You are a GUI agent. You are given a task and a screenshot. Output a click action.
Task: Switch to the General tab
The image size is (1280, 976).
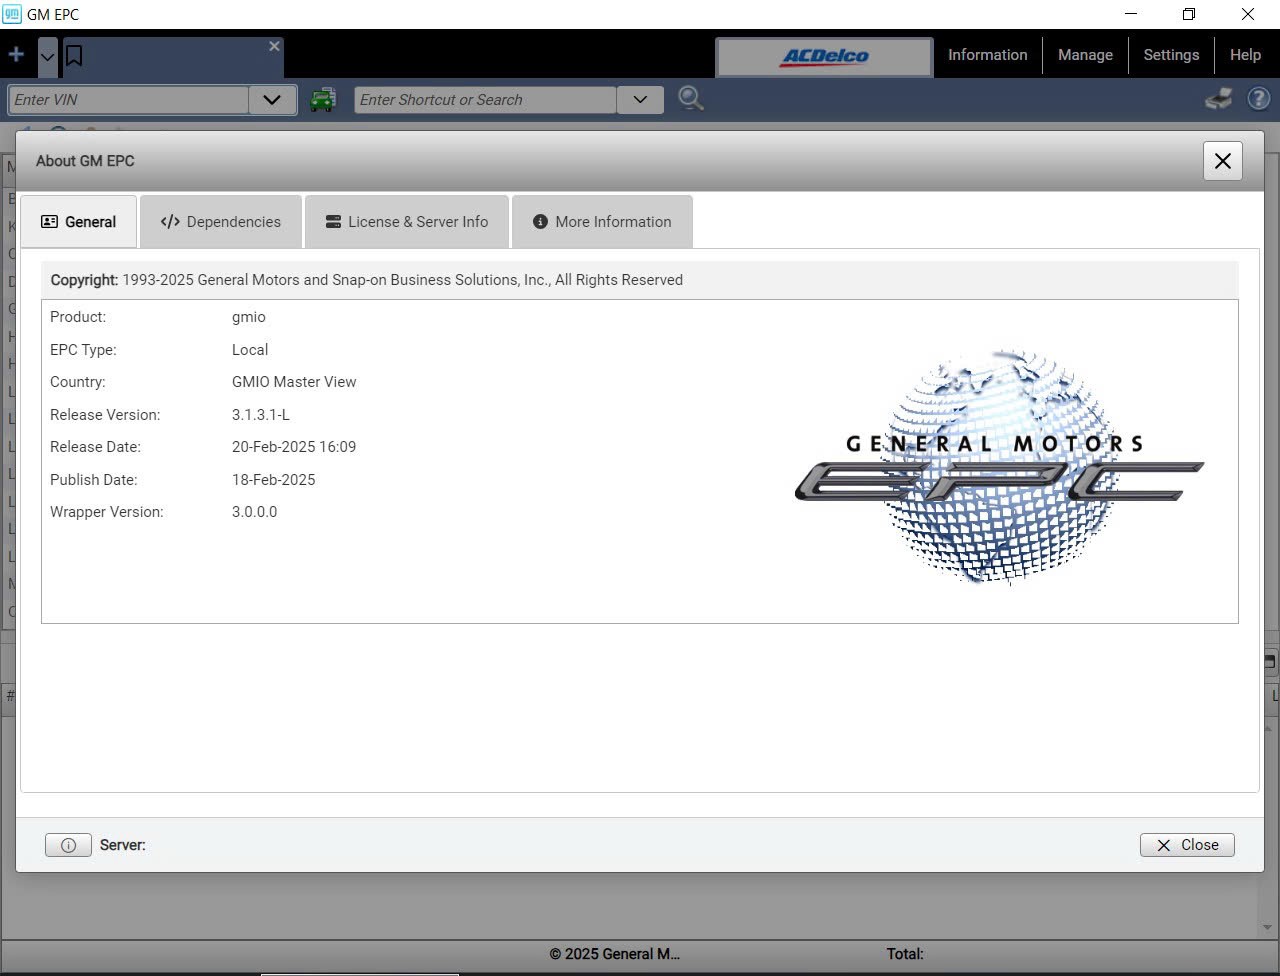pos(78,221)
